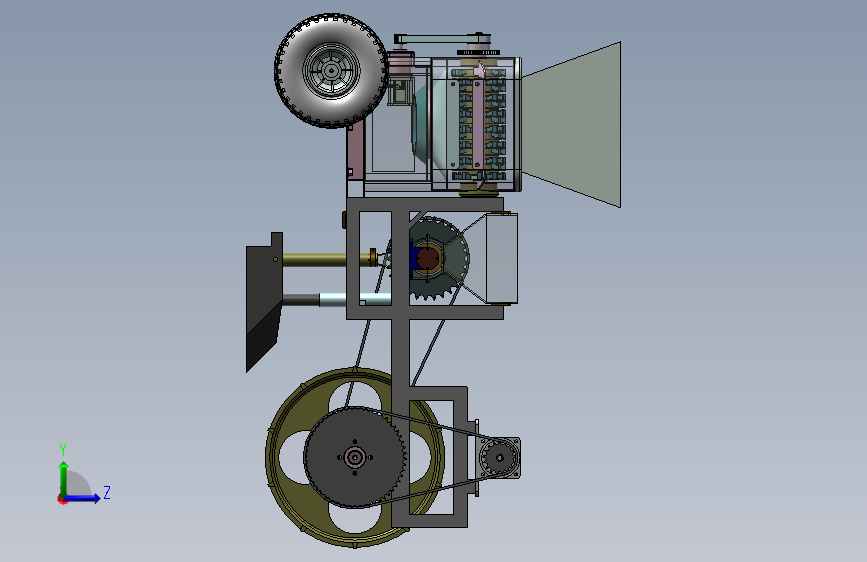Select the large dark chain sprocket
The image size is (867, 562).
coord(354,457)
